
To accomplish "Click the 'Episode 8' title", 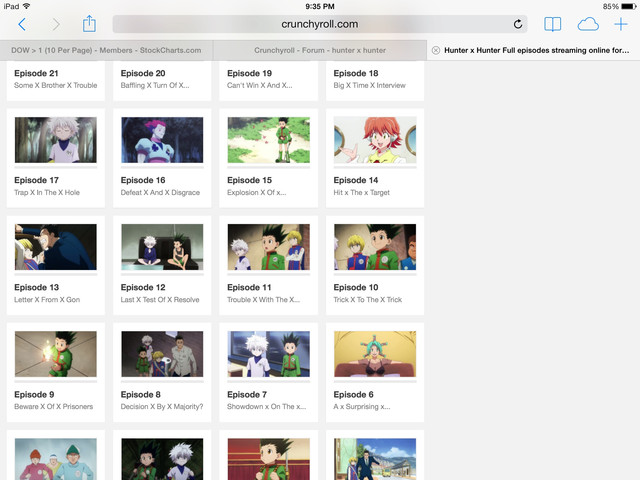I will [x=140, y=395].
